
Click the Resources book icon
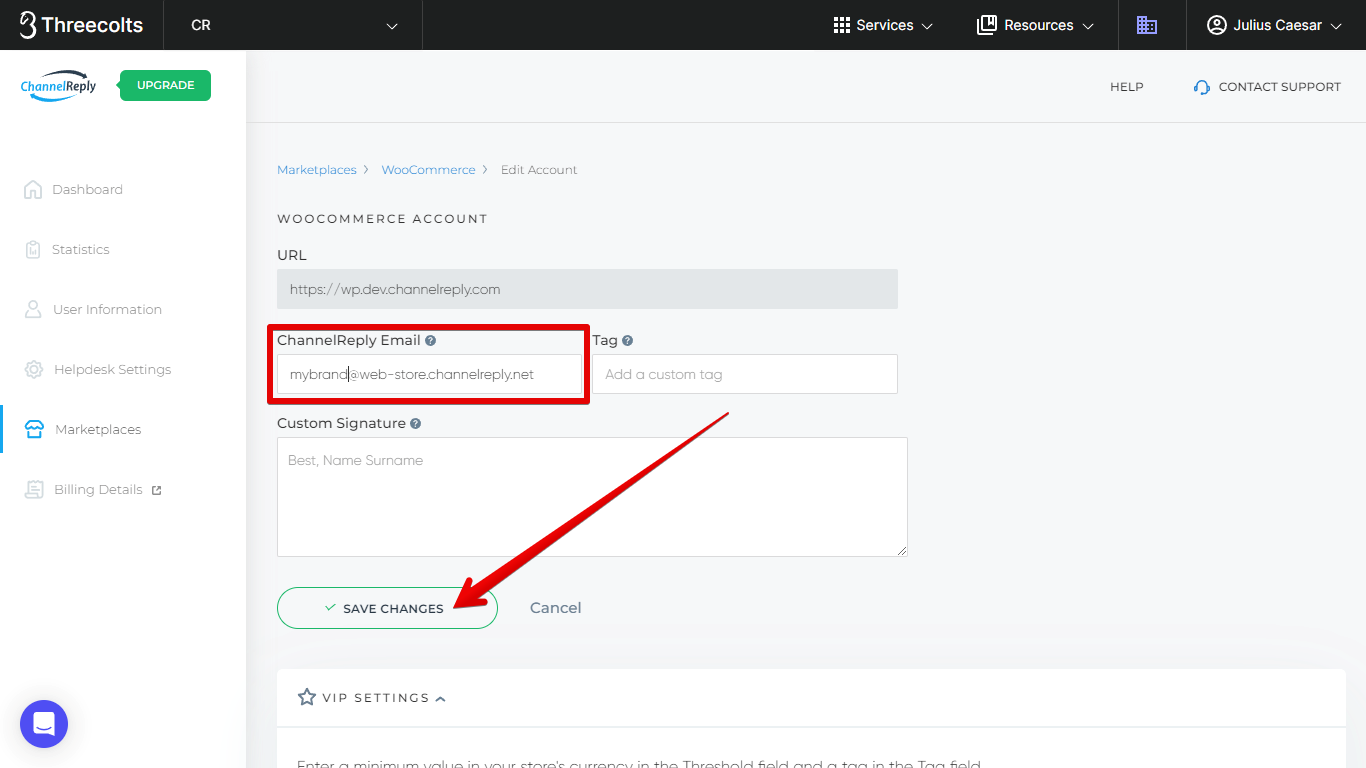click(x=987, y=25)
